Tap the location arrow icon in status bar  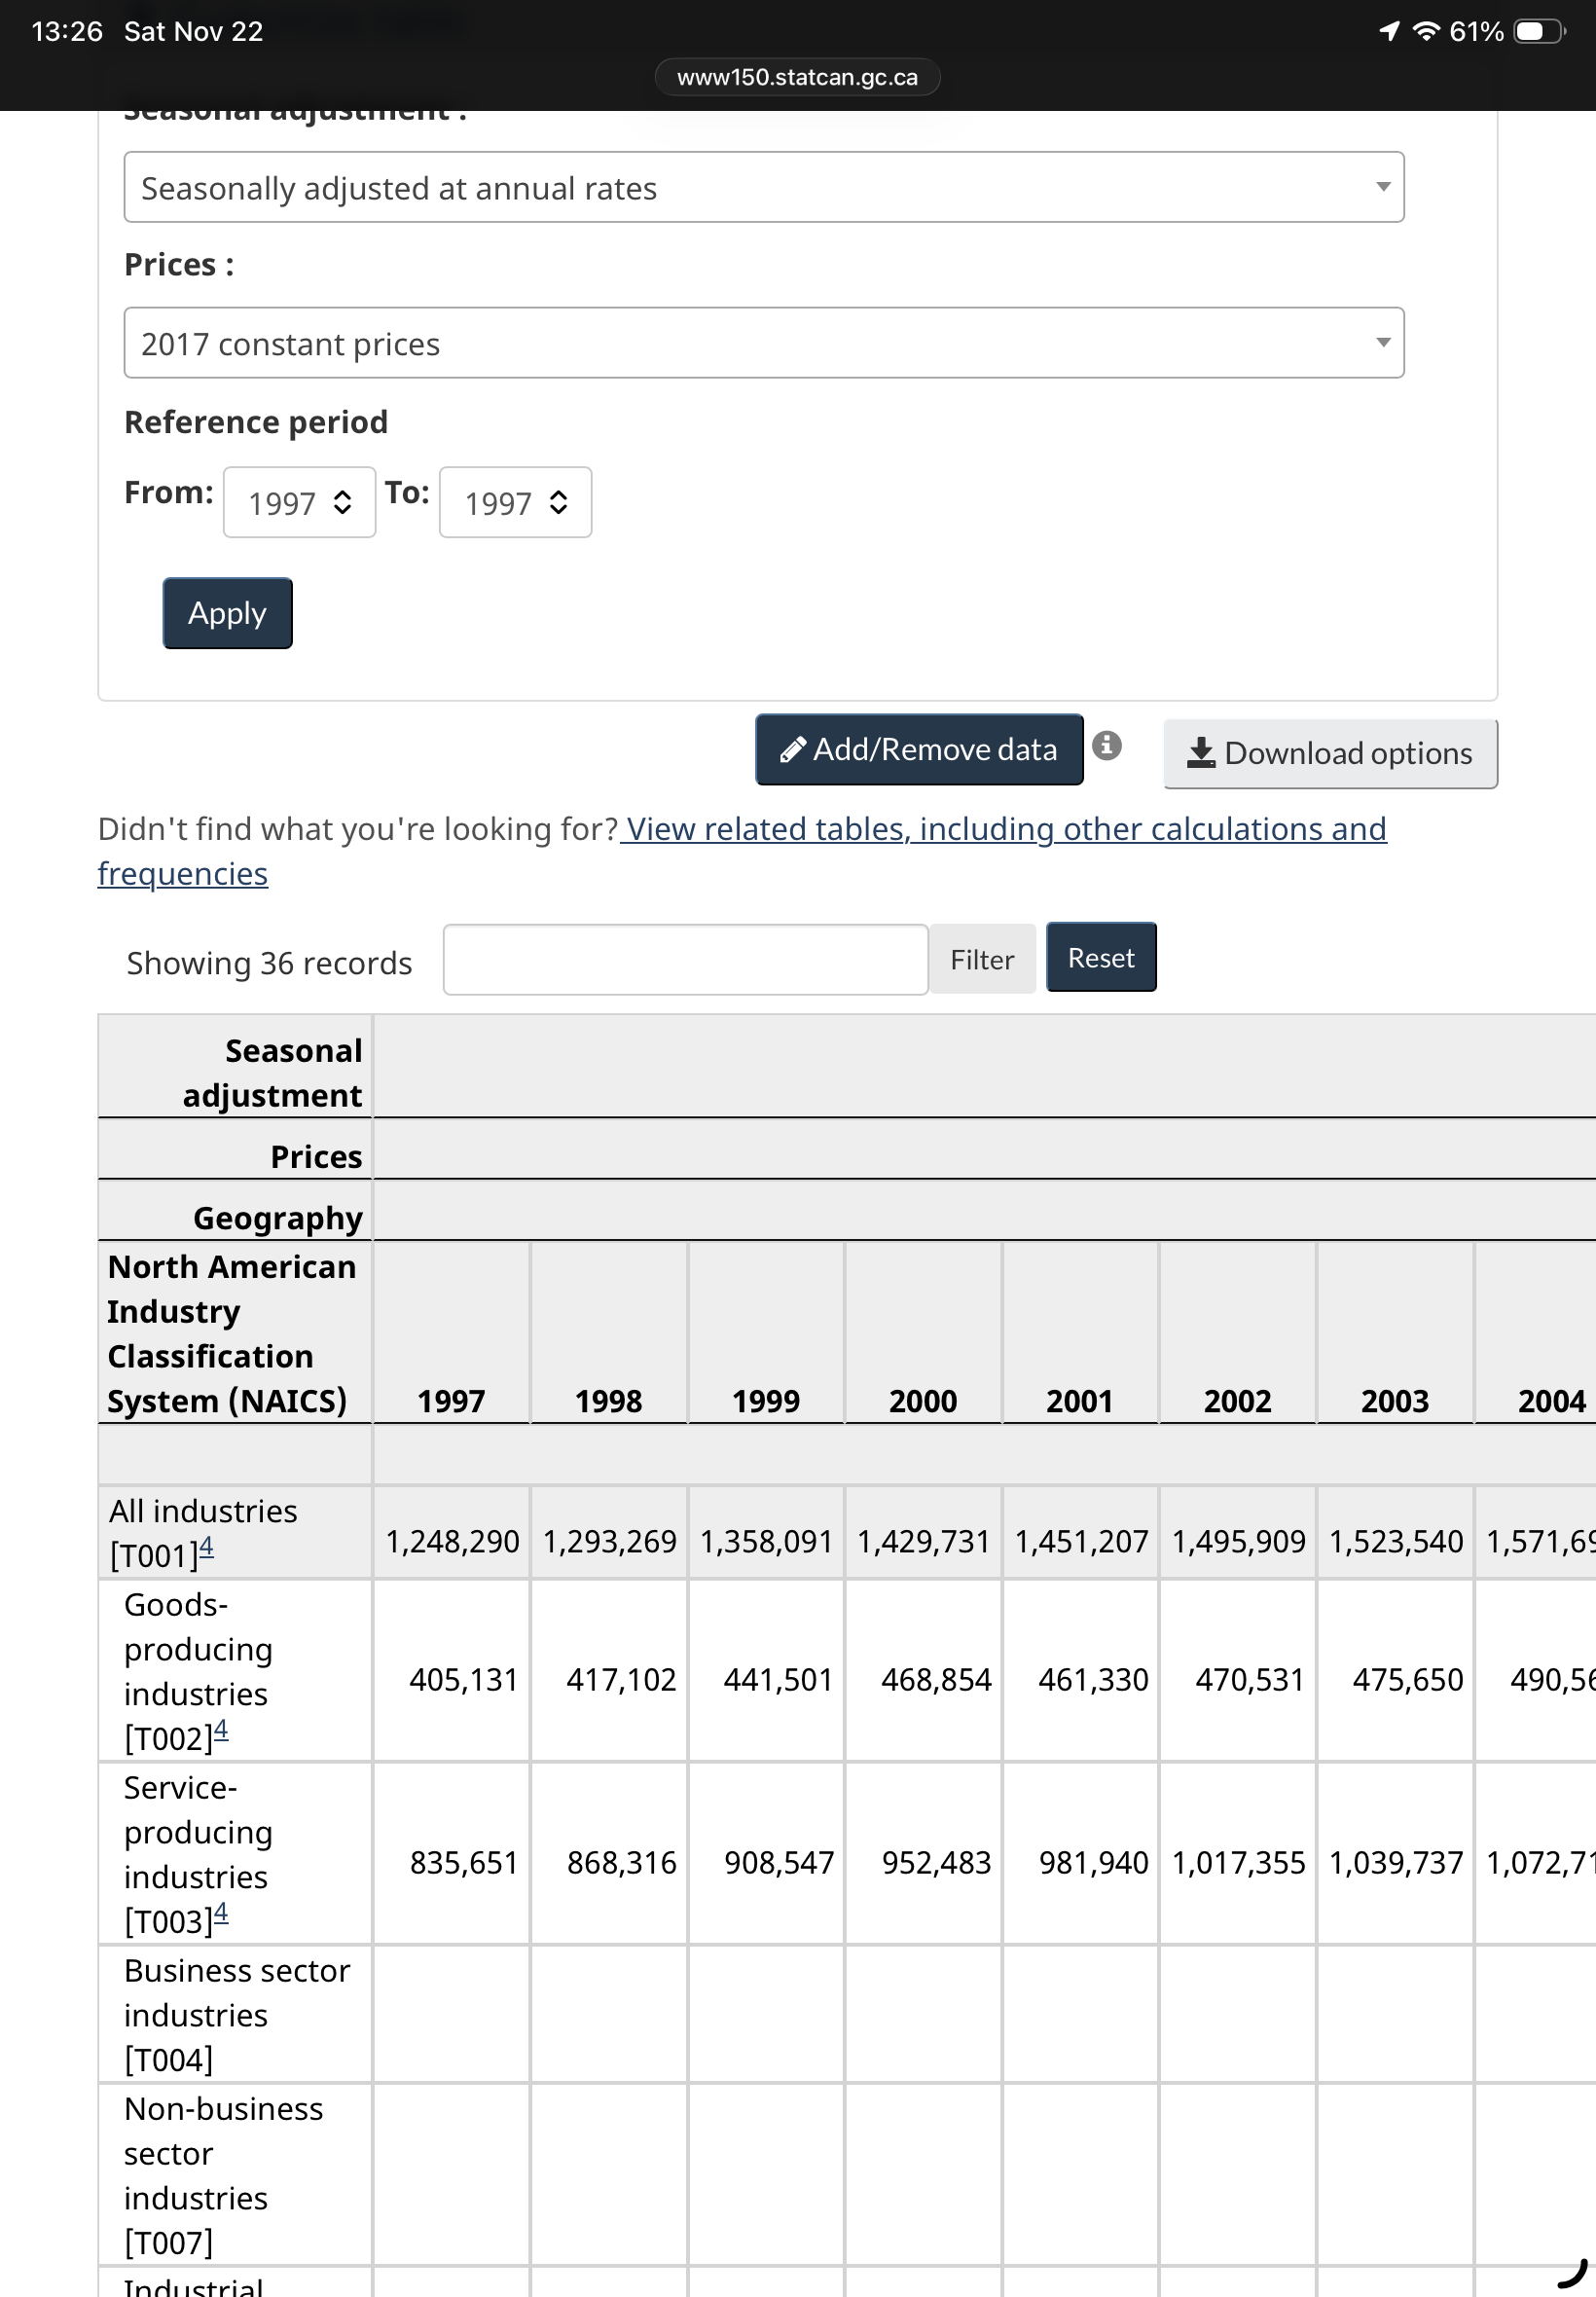1388,31
